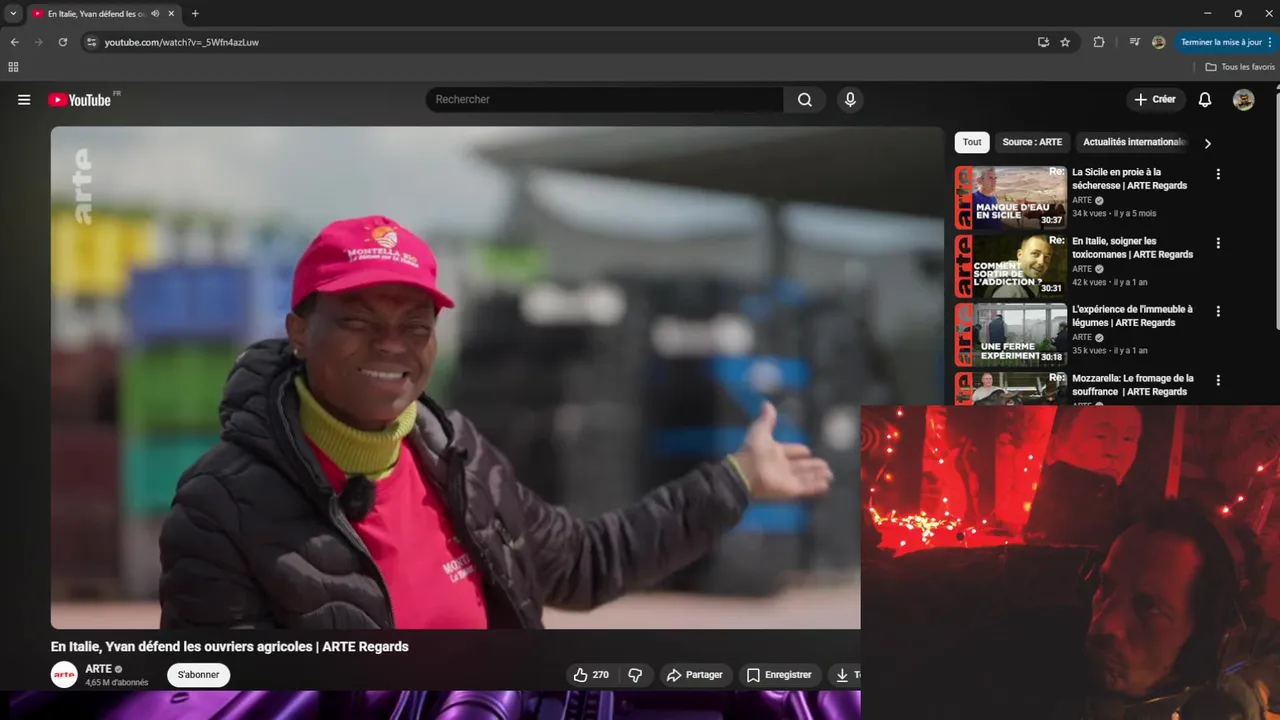Open a new browser tab

click(x=195, y=14)
